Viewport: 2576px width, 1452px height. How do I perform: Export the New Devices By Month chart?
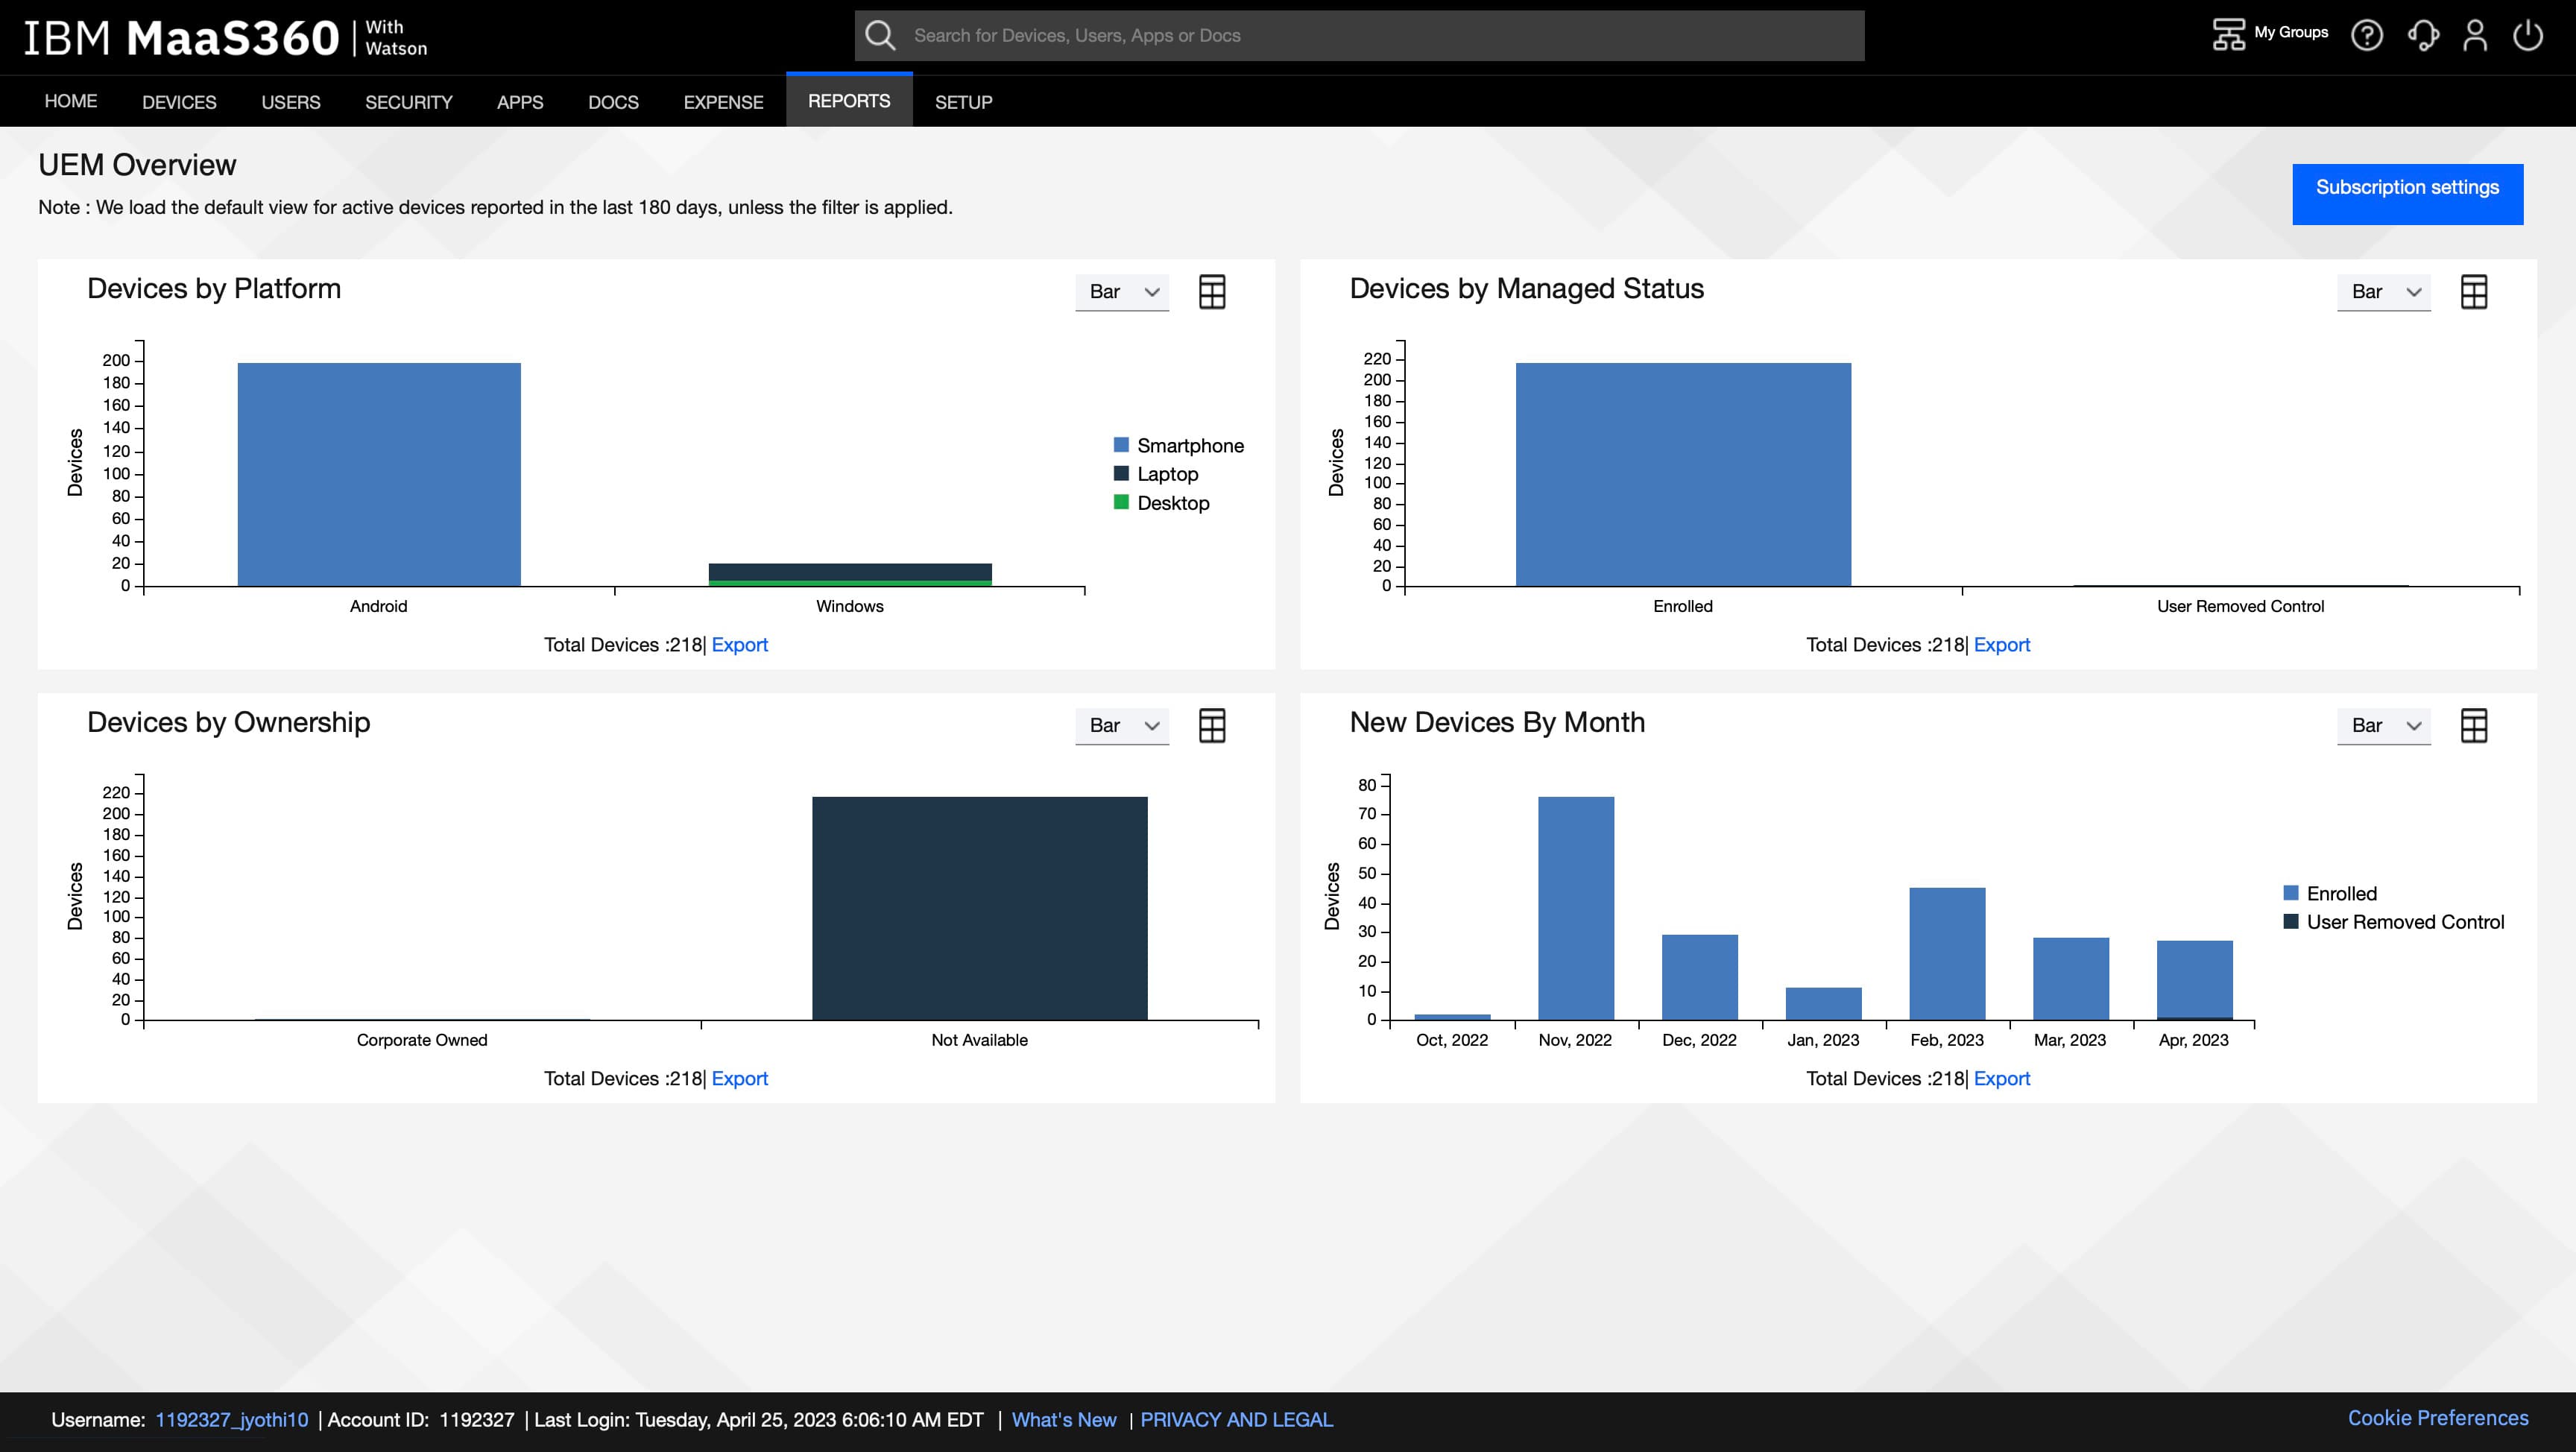pos(2002,1079)
